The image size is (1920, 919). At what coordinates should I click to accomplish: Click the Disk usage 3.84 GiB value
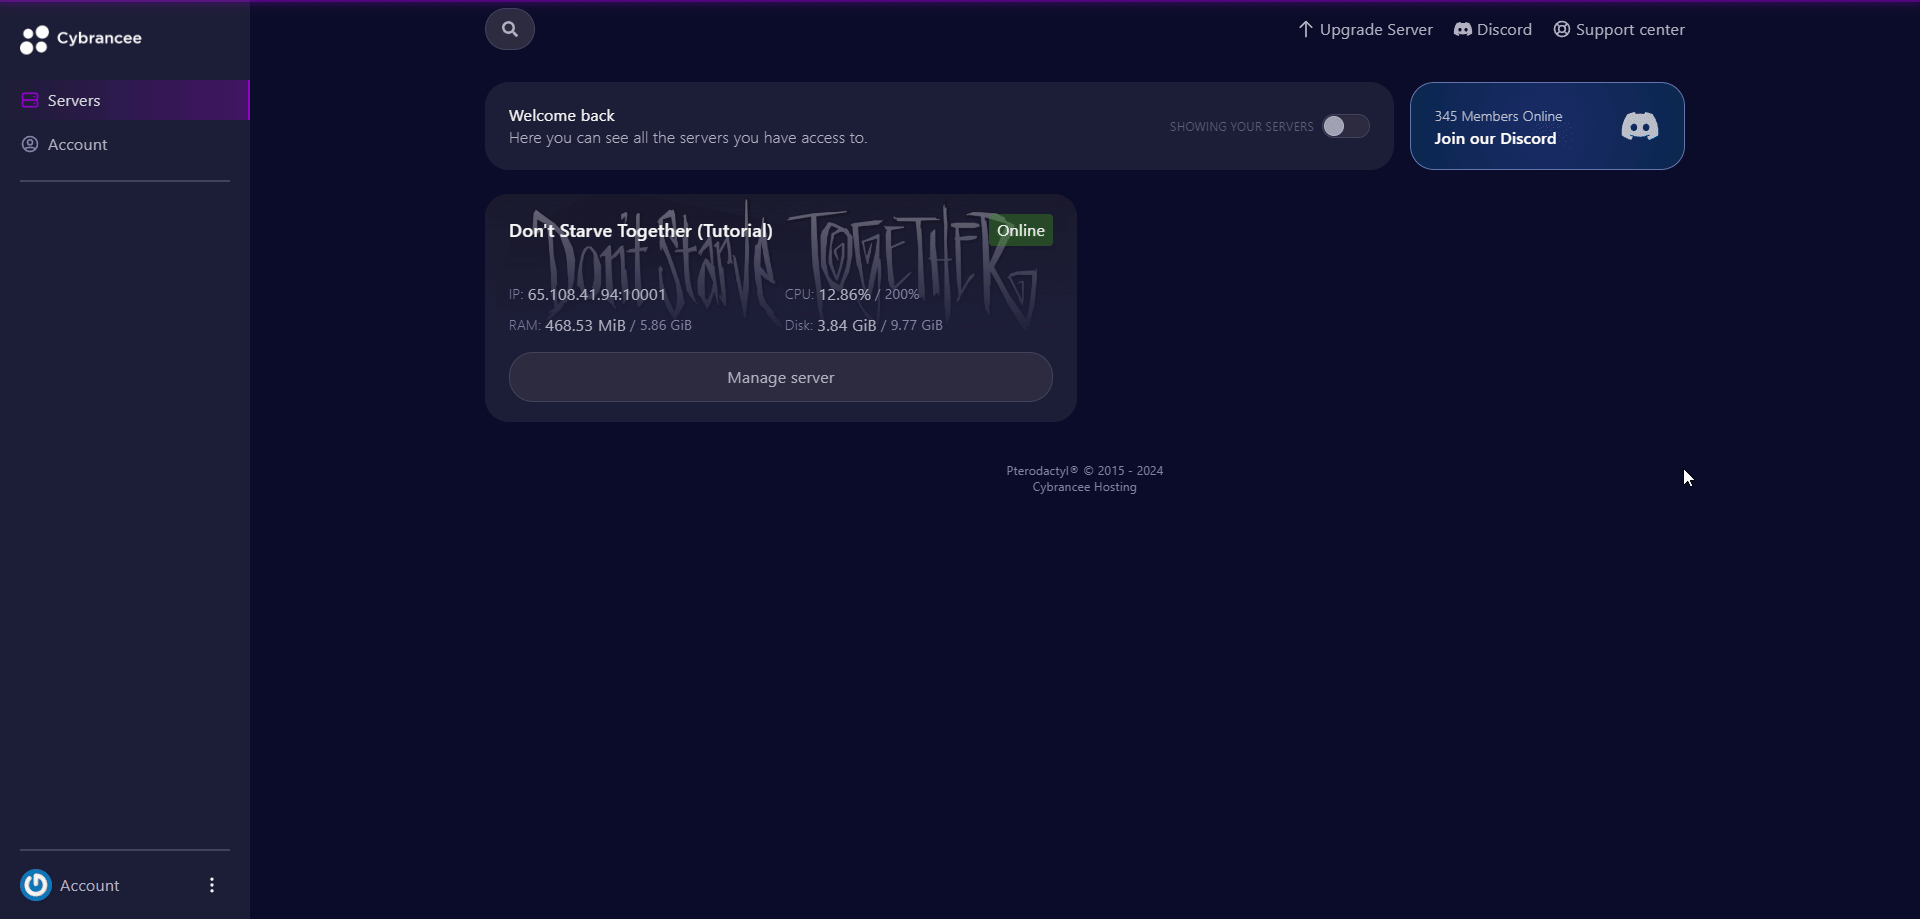point(847,325)
